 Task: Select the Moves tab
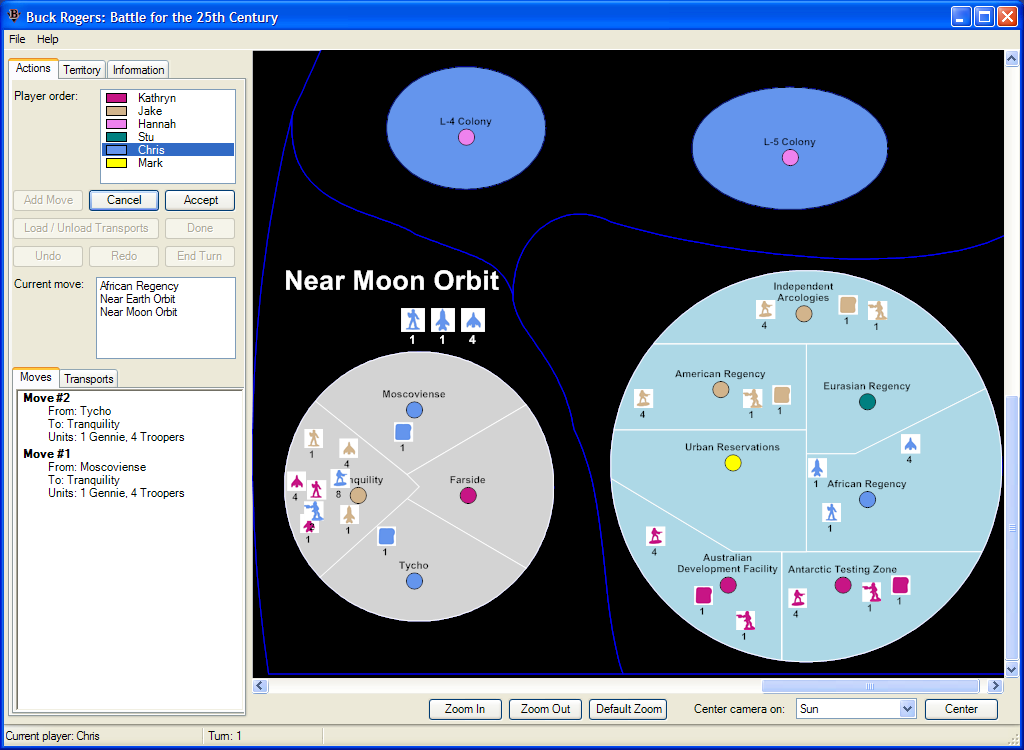tap(36, 377)
